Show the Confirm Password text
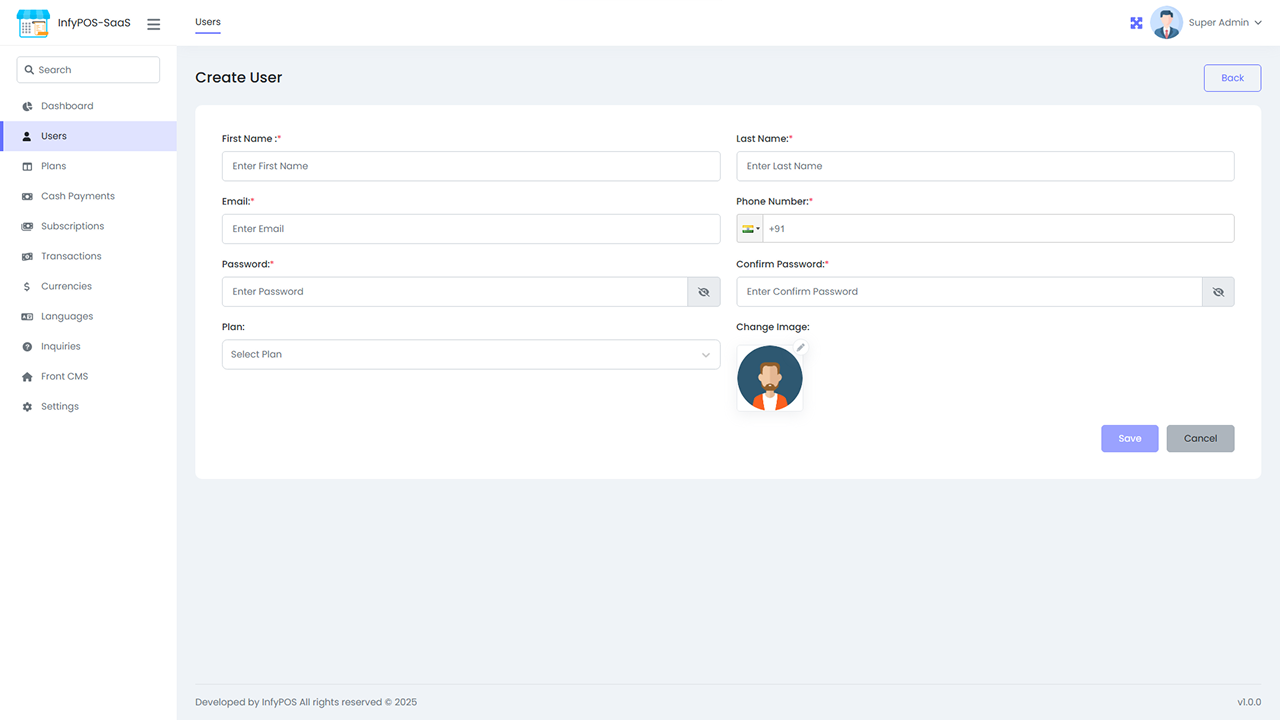Image resolution: width=1280 pixels, height=720 pixels. (1218, 291)
